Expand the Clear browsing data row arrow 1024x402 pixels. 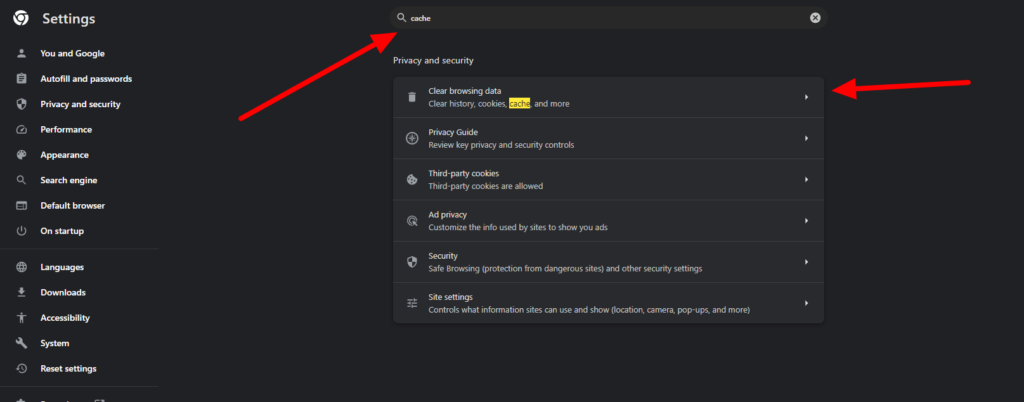click(x=807, y=97)
